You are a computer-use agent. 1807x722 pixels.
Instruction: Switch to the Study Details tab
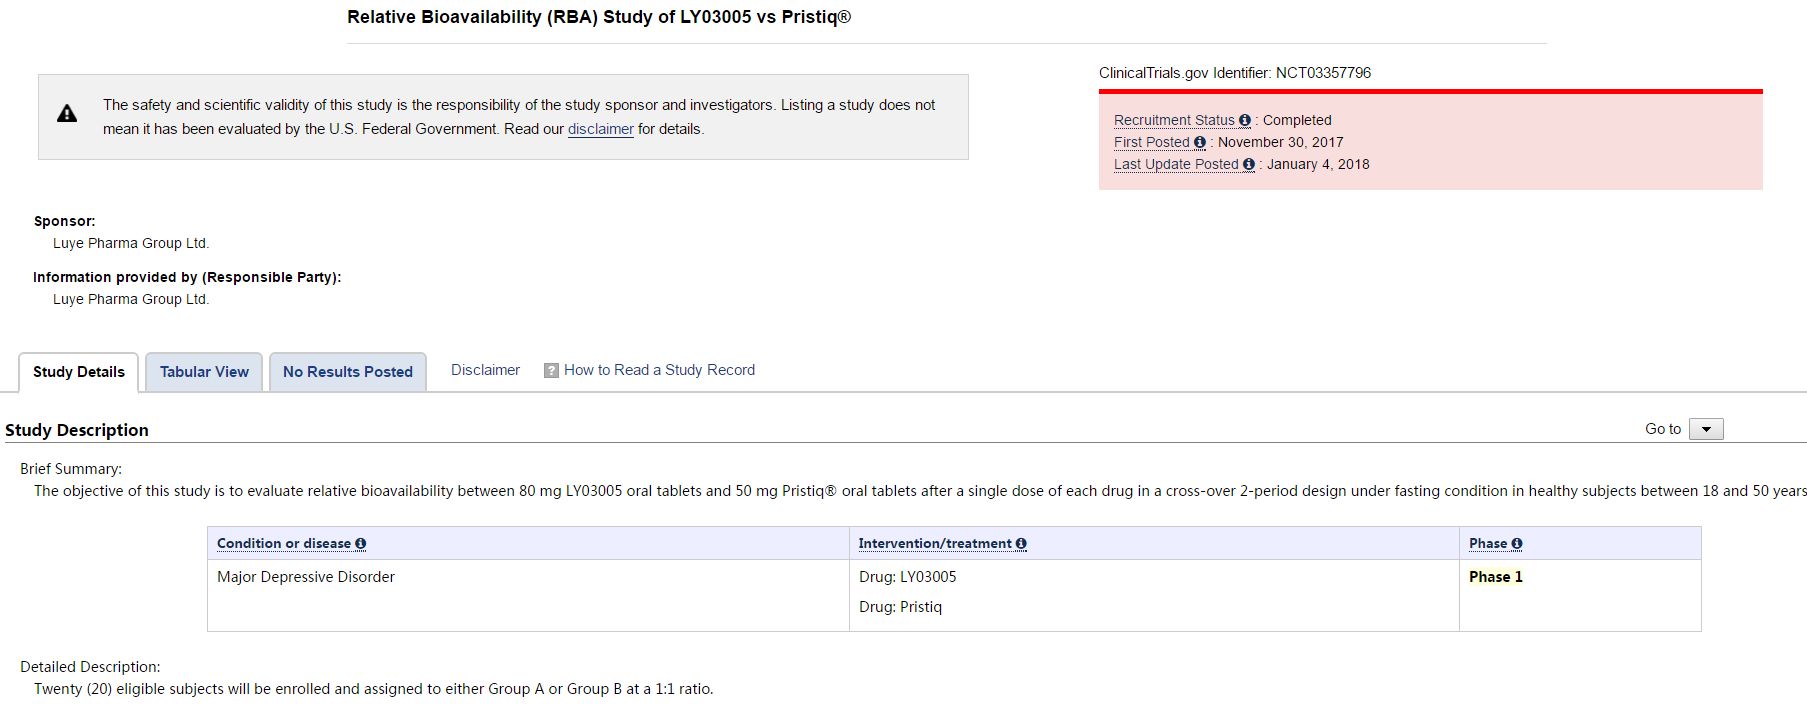pyautogui.click(x=79, y=372)
